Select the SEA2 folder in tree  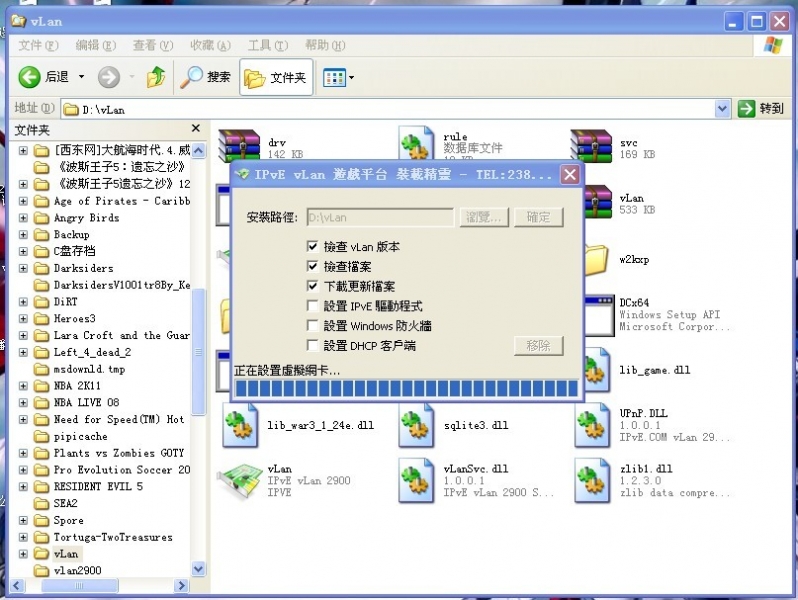tap(65, 503)
